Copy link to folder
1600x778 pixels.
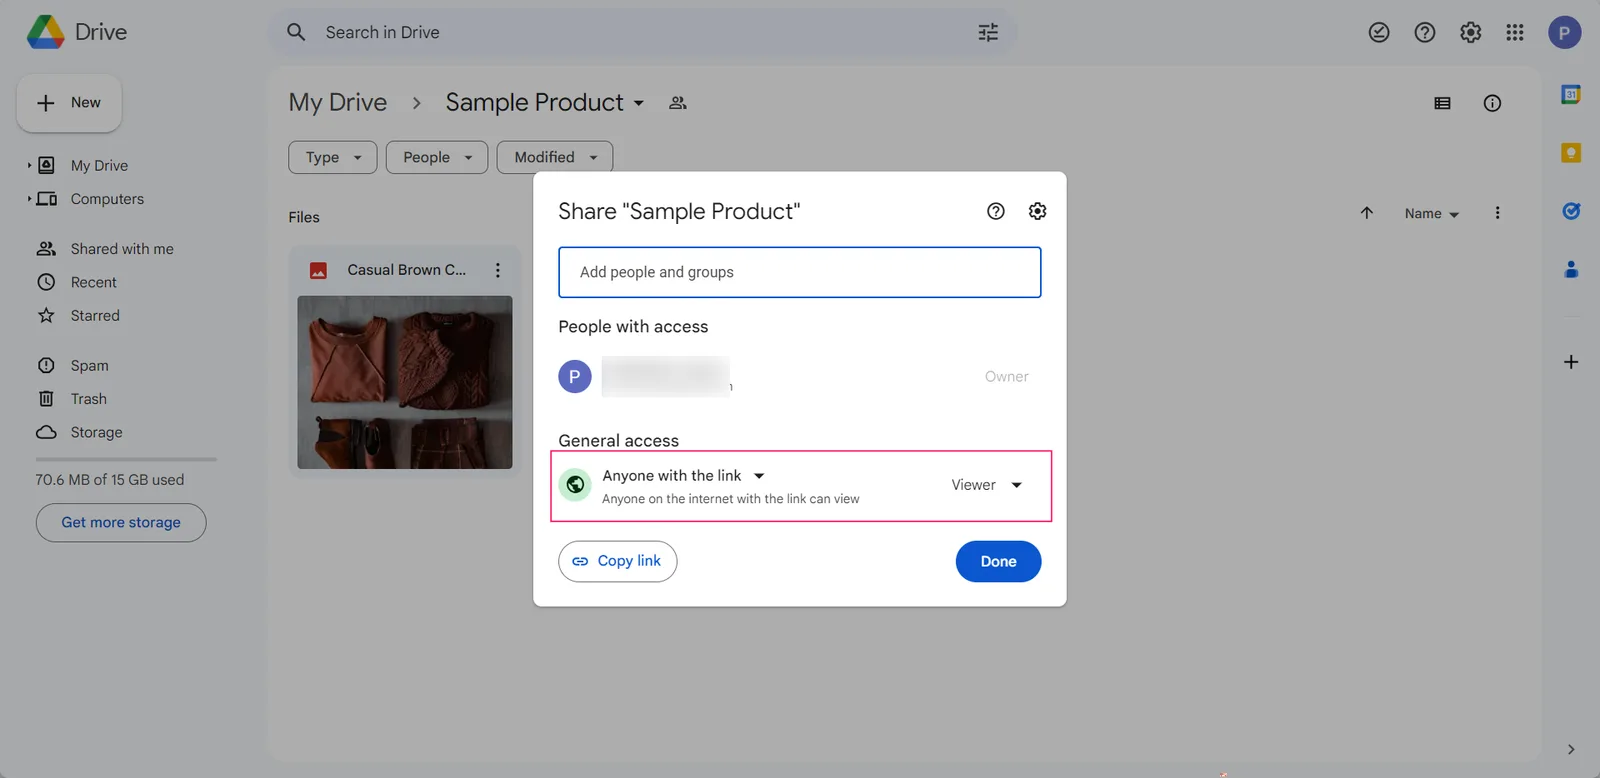(617, 562)
